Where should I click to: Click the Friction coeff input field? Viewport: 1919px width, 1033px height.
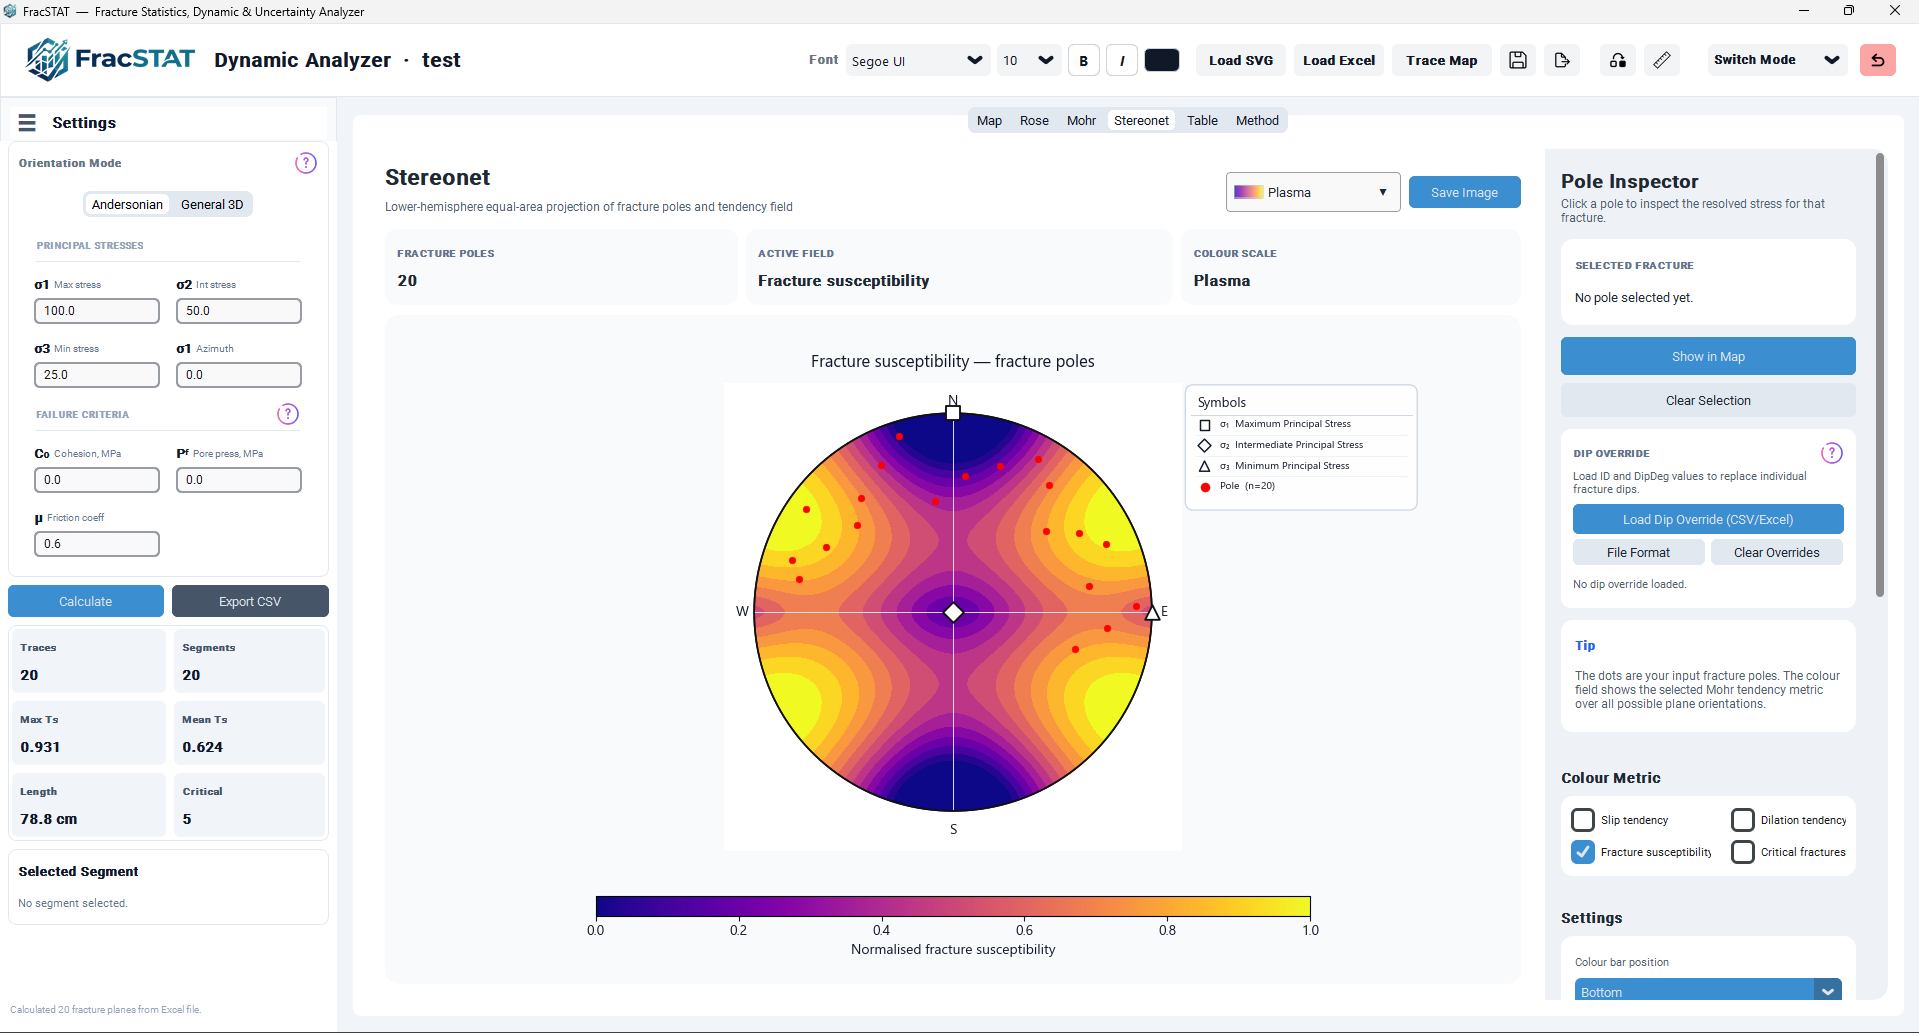pyautogui.click(x=97, y=544)
